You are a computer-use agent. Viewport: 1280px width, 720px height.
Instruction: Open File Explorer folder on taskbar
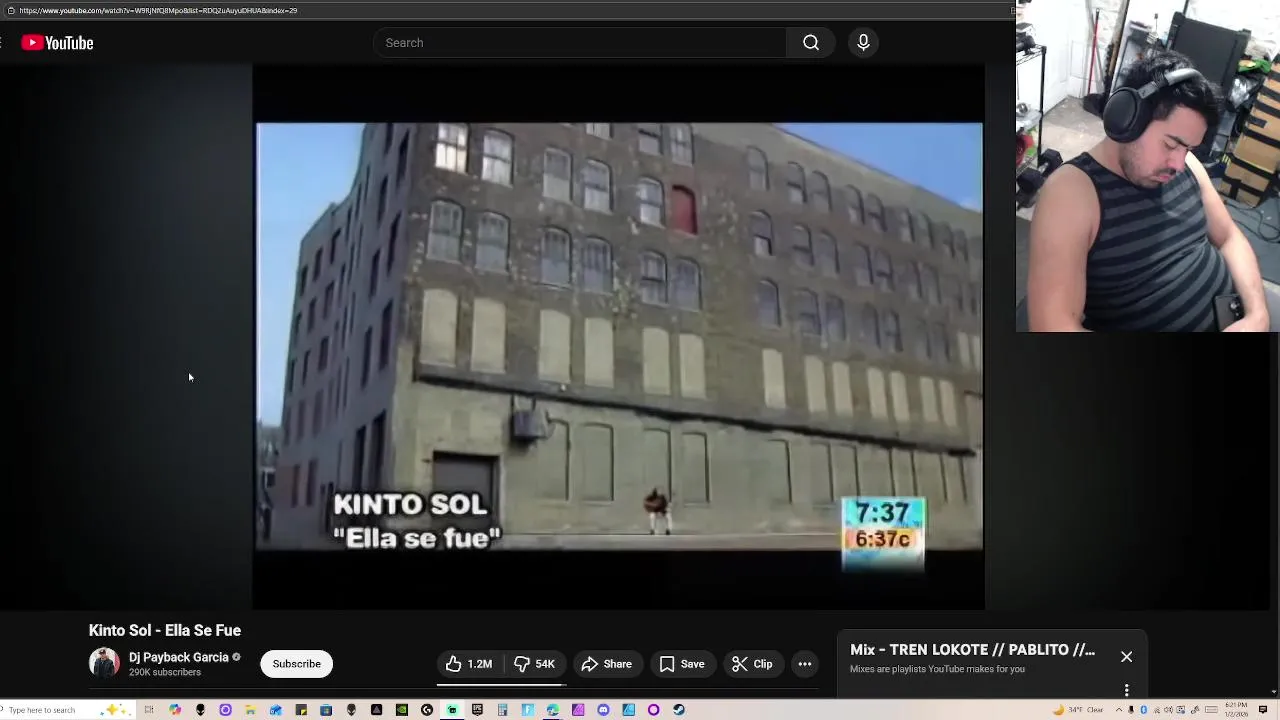coord(250,710)
